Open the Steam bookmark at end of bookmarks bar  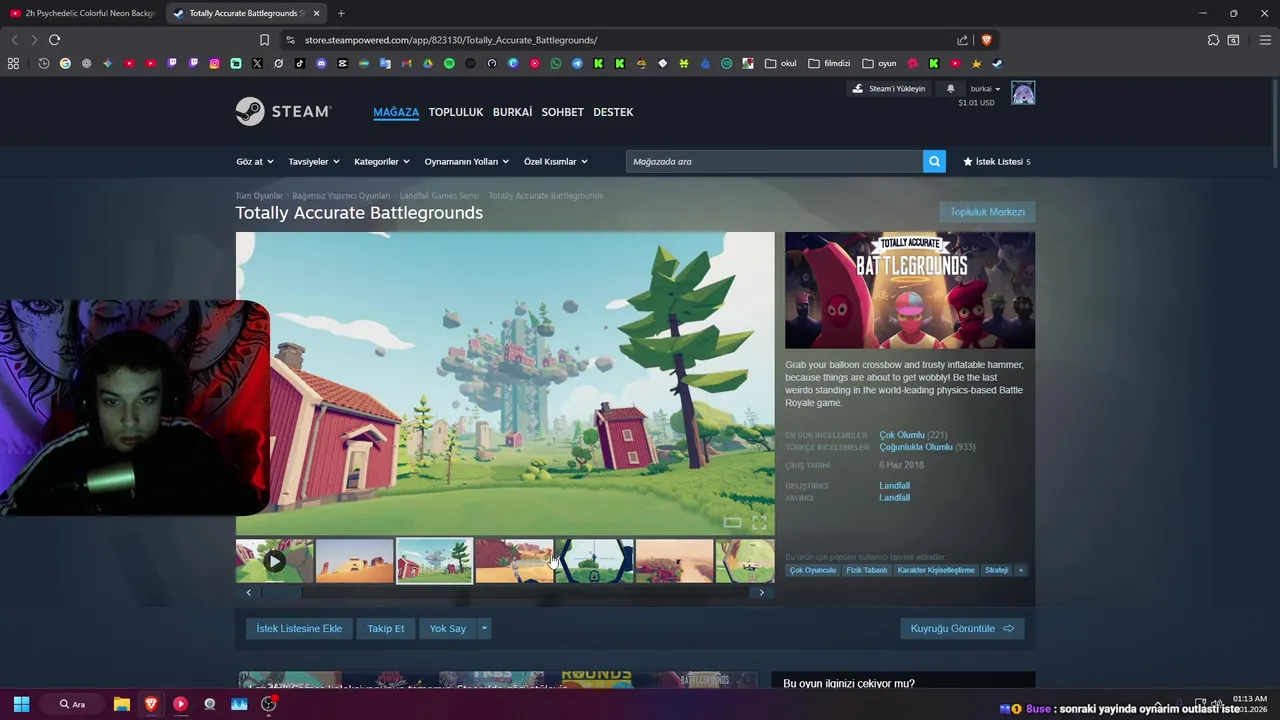click(x=997, y=63)
